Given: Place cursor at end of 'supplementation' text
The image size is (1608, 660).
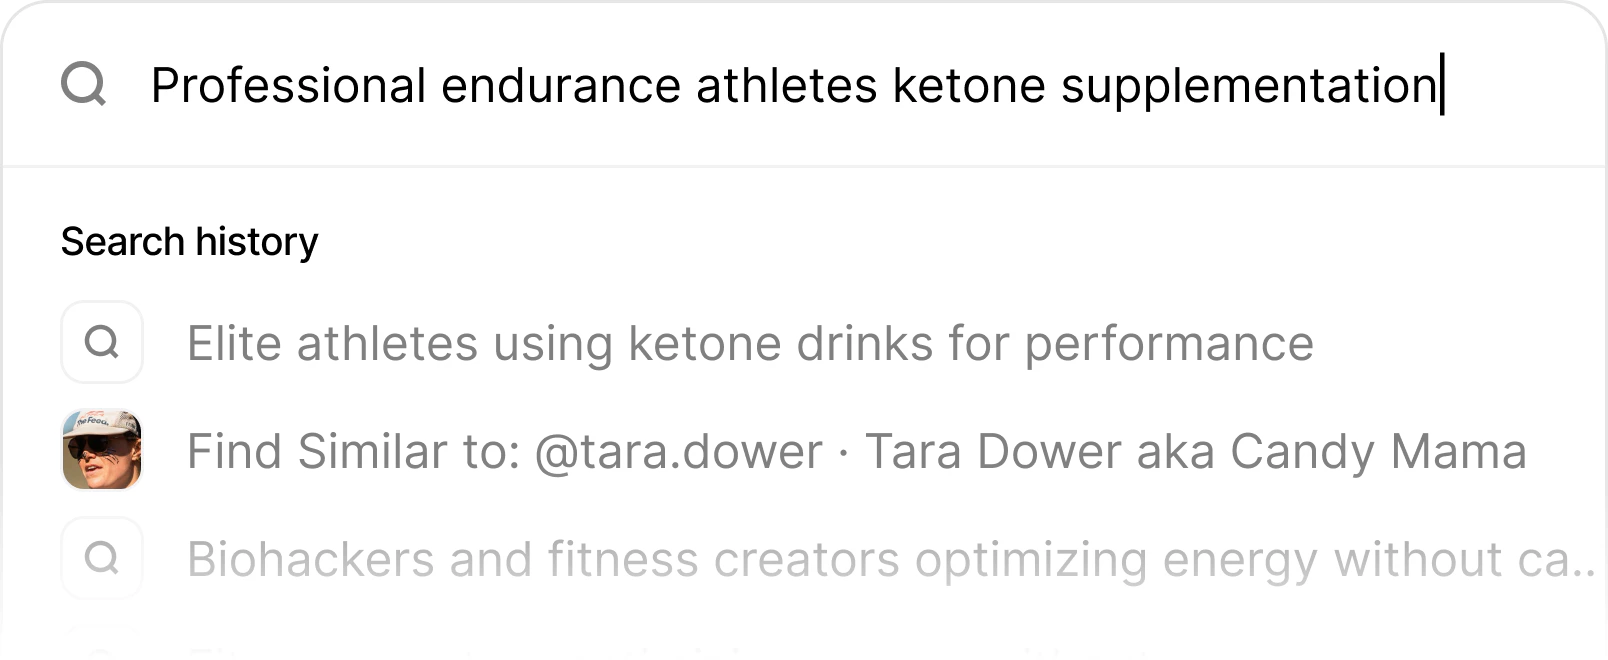Looking at the screenshot, I should (1438, 85).
